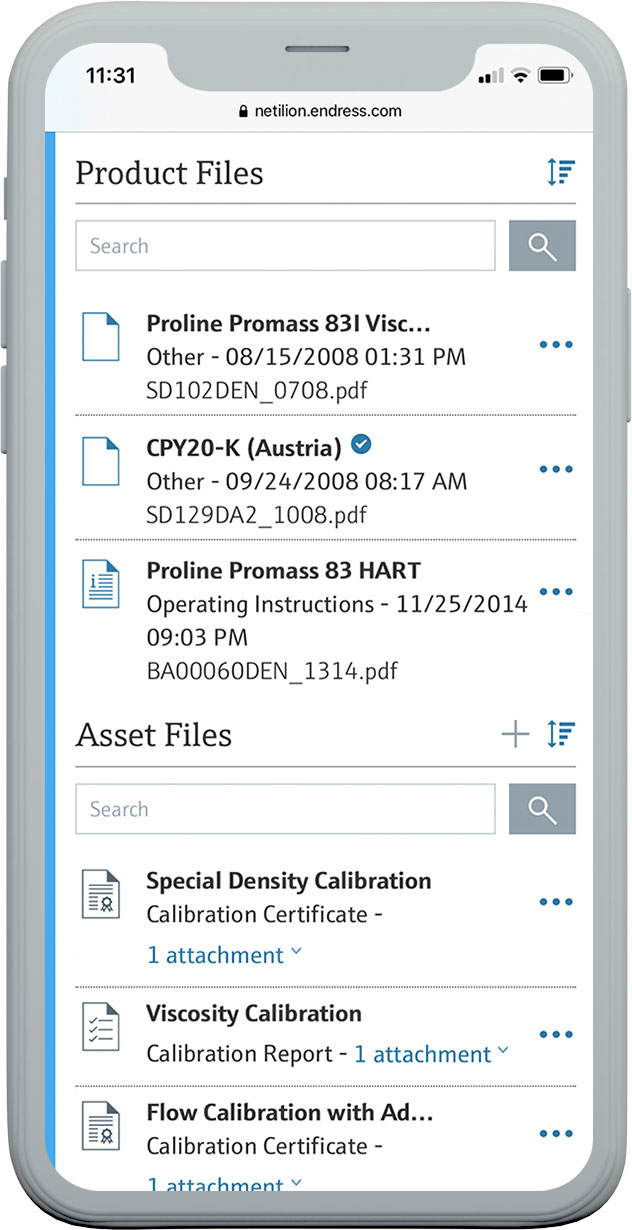Click the verified badge next to CPY20-K
Viewport: 632px width, 1230px height.
click(361, 446)
